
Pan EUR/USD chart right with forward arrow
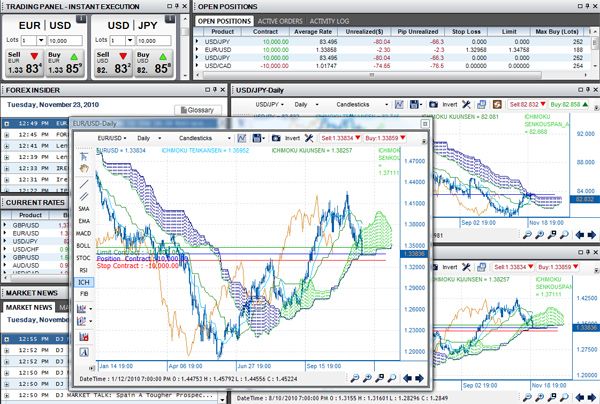tap(420, 378)
